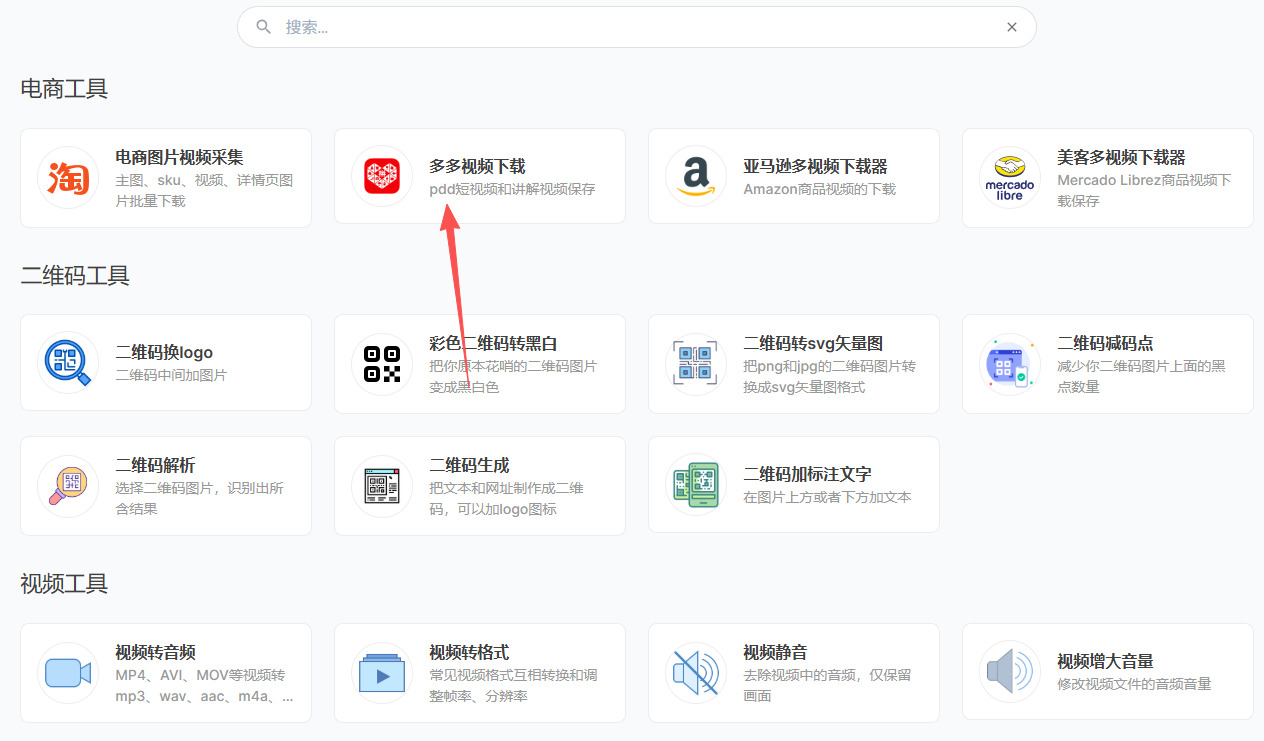Image resolution: width=1264 pixels, height=741 pixels.
Task: Click the 二维码生成 browser QR icon
Action: coord(382,486)
